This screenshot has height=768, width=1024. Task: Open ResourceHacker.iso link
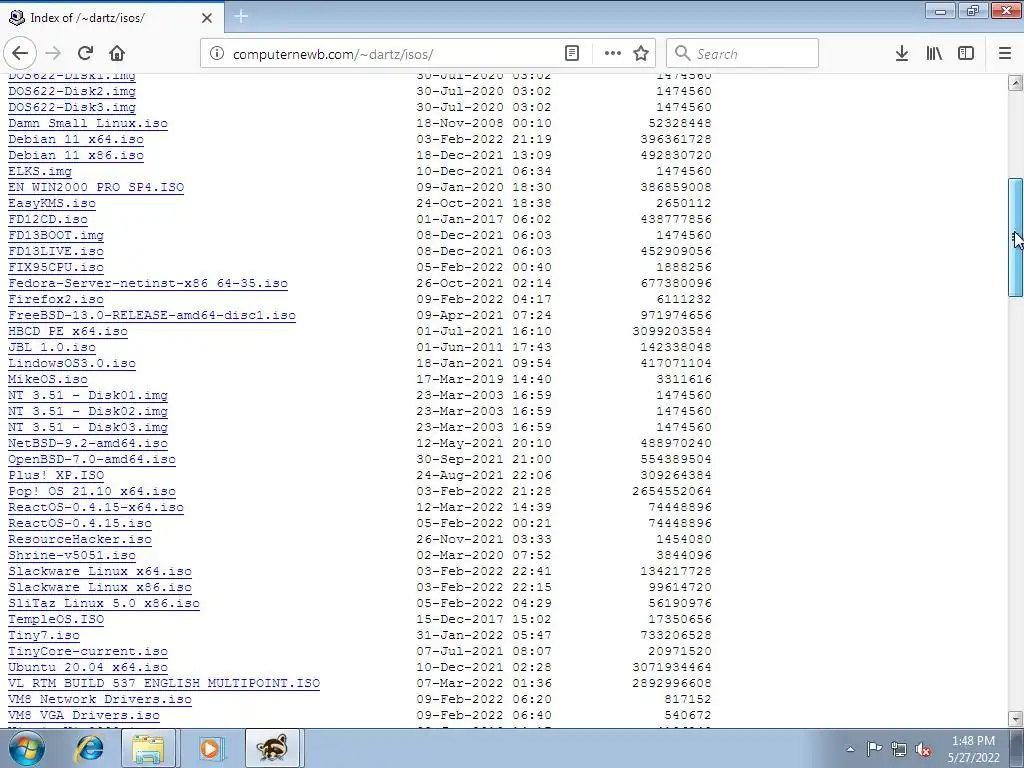coord(80,539)
